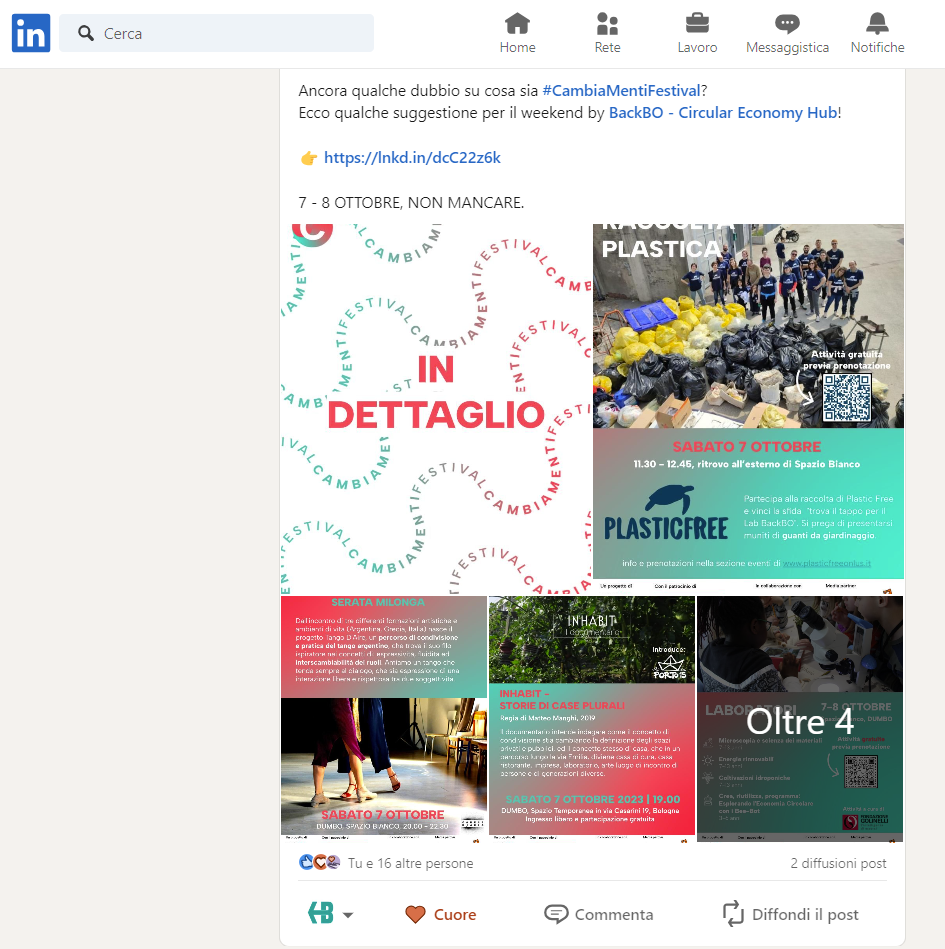The height and width of the screenshot is (949, 945).
Task: Open the 'Oltre 4' more images thumbnail
Action: (x=799, y=718)
